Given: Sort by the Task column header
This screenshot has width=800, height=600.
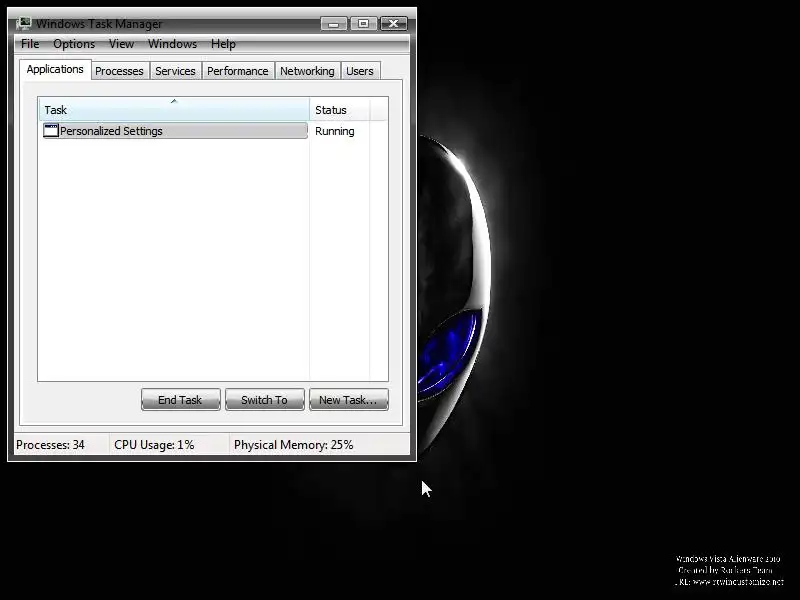Looking at the screenshot, I should [174, 110].
